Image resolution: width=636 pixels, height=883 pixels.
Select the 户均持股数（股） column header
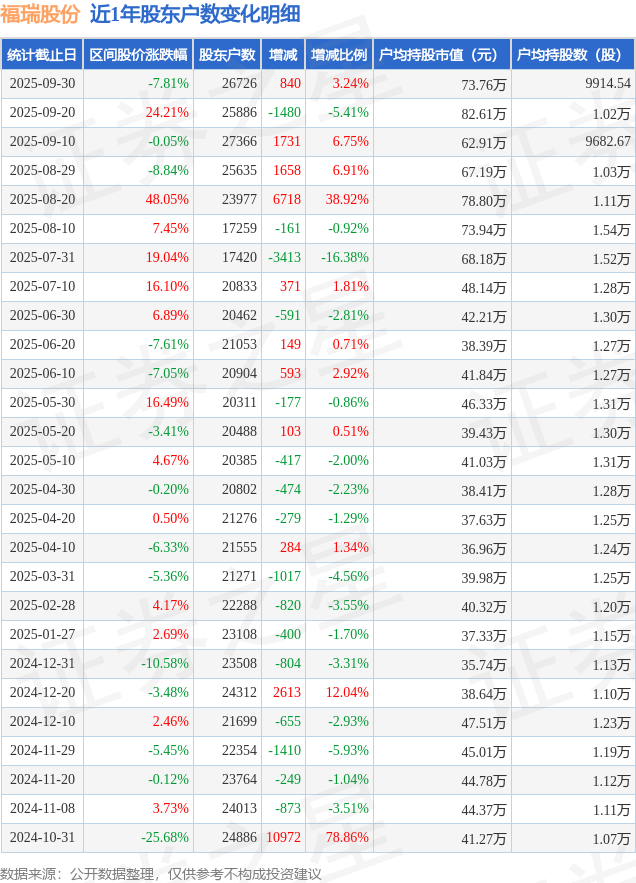[572, 55]
